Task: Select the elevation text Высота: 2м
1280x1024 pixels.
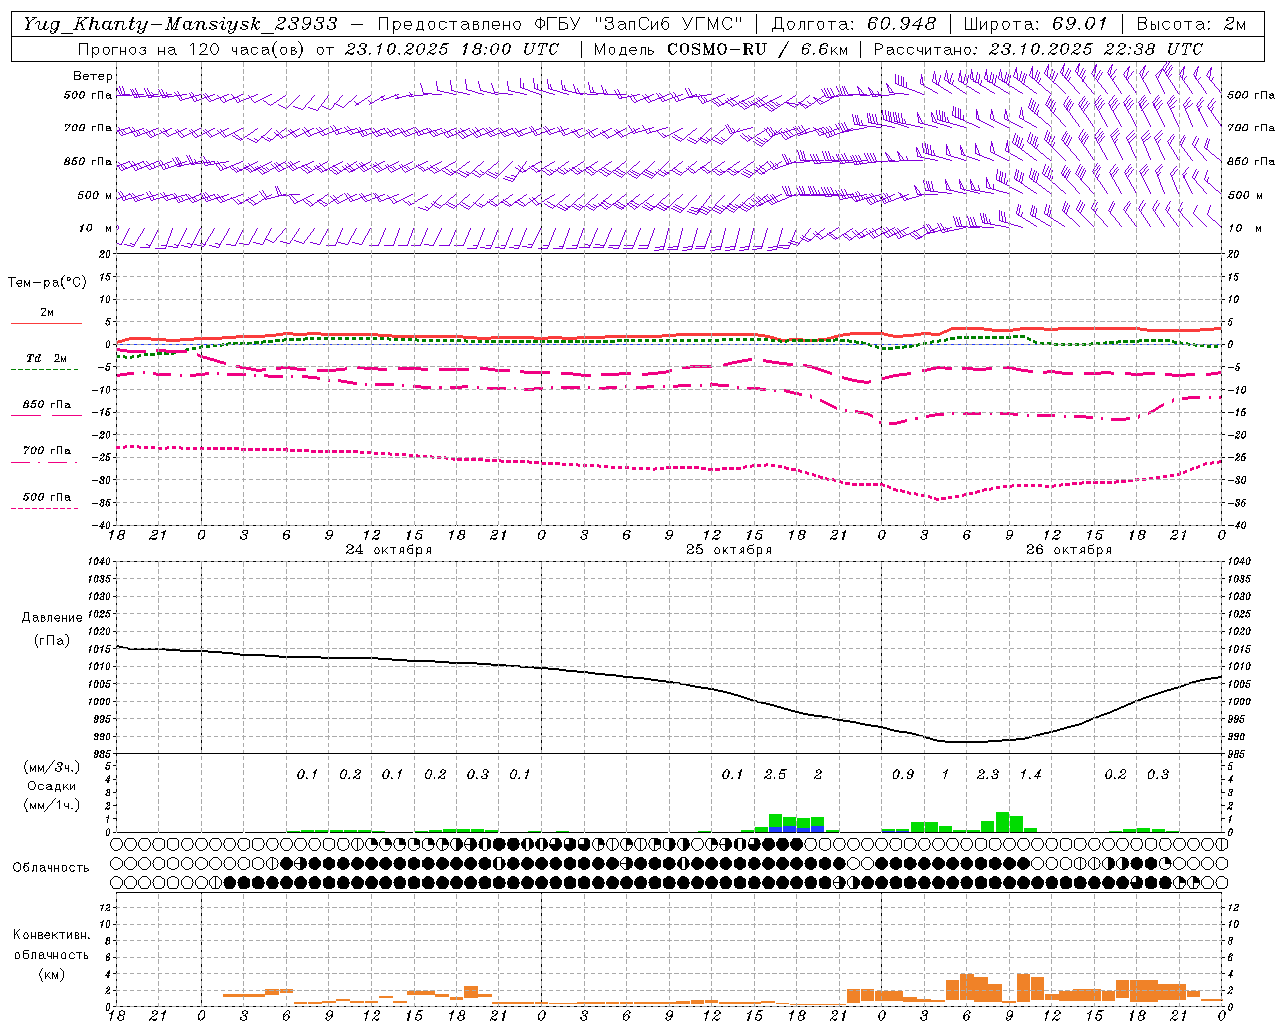Action: pos(1191,24)
